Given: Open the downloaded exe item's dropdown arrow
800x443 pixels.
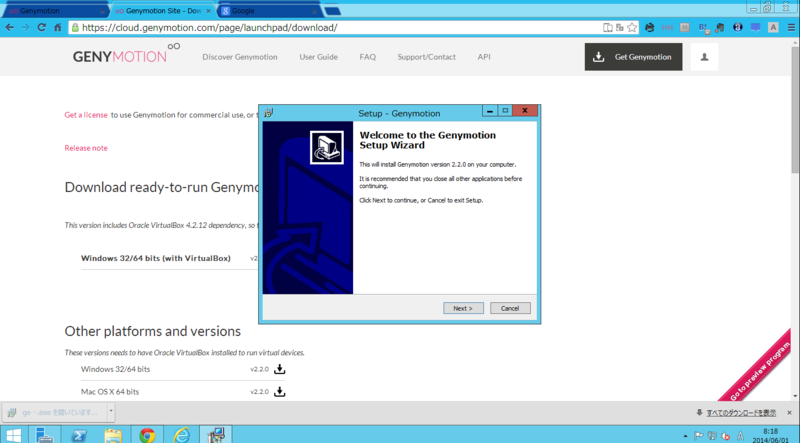Looking at the screenshot, I should tap(111, 411).
